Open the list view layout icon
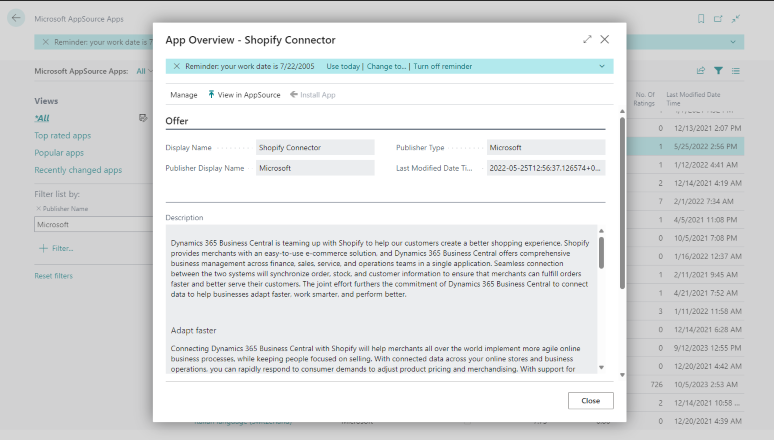 tap(735, 71)
